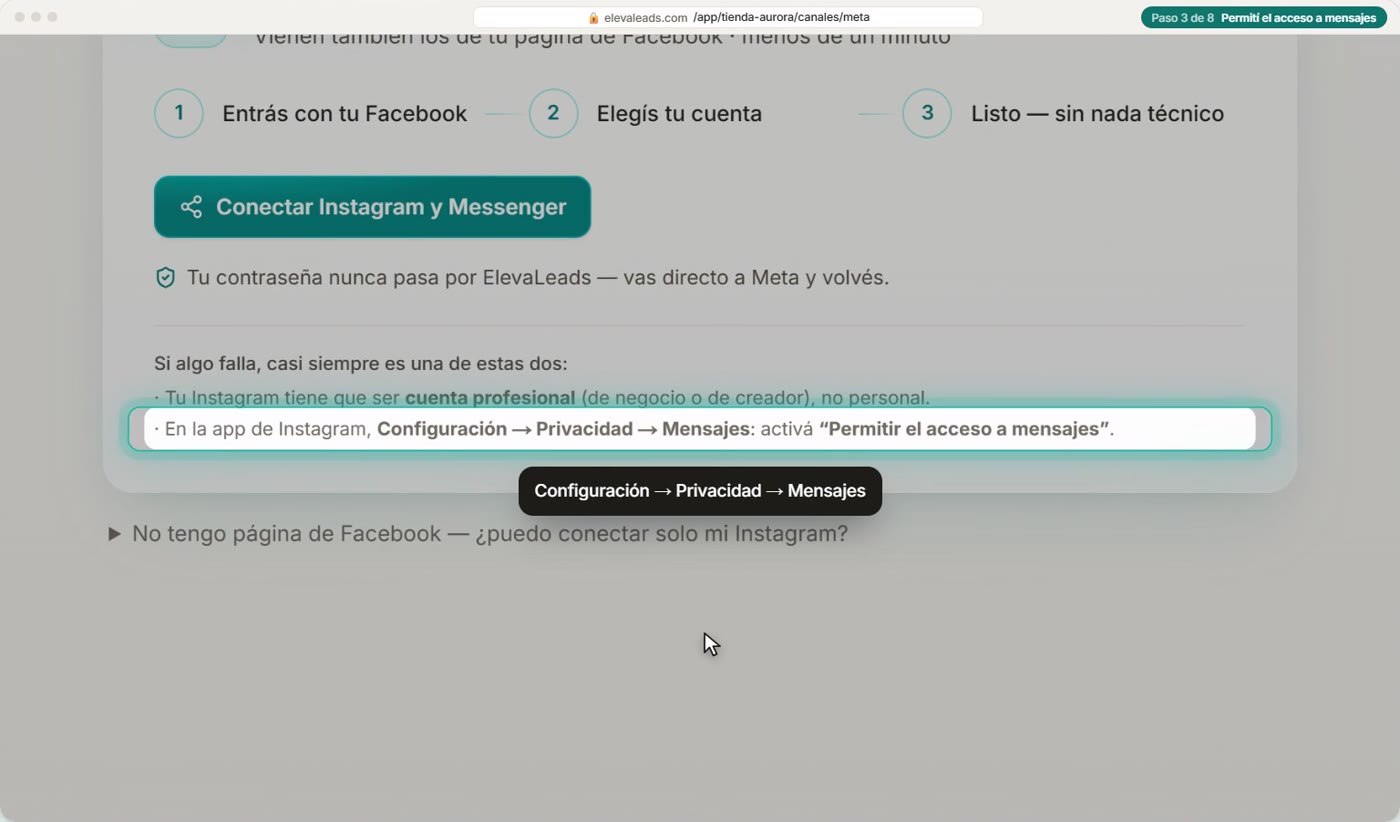The width and height of the screenshot is (1400, 822).
Task: Click the text 'Listo — sin nada técnico'
Action: tap(1097, 114)
